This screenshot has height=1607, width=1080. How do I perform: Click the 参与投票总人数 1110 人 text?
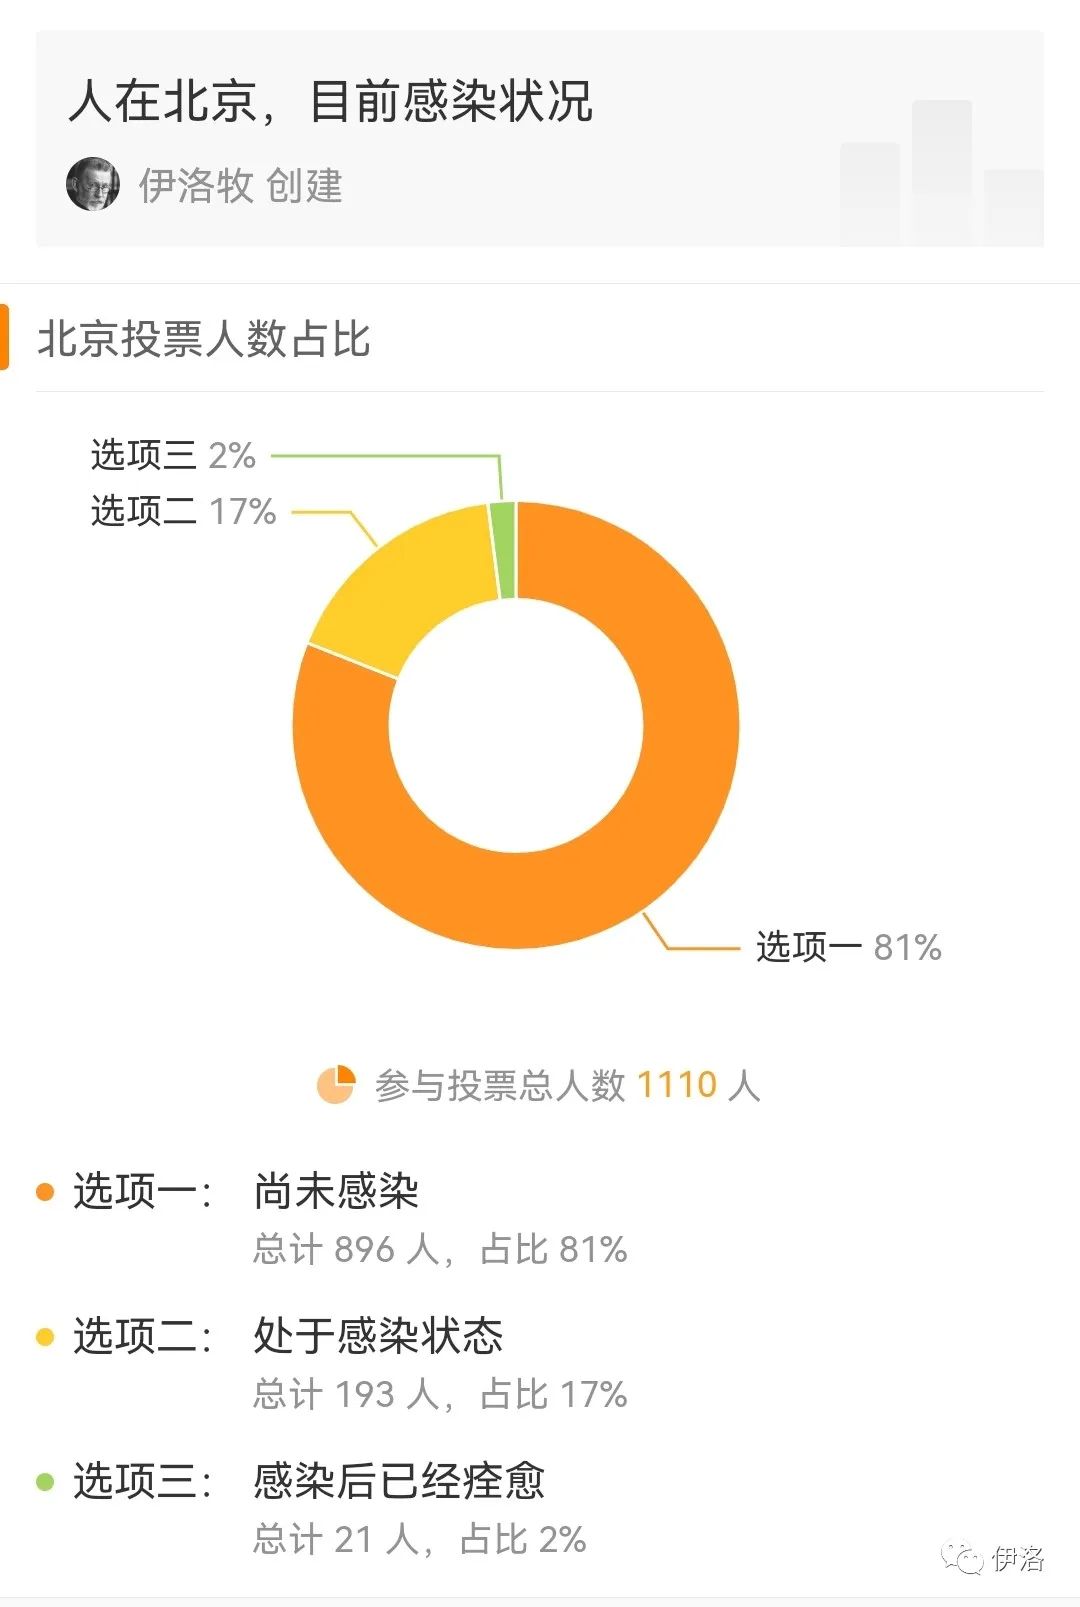click(567, 1085)
